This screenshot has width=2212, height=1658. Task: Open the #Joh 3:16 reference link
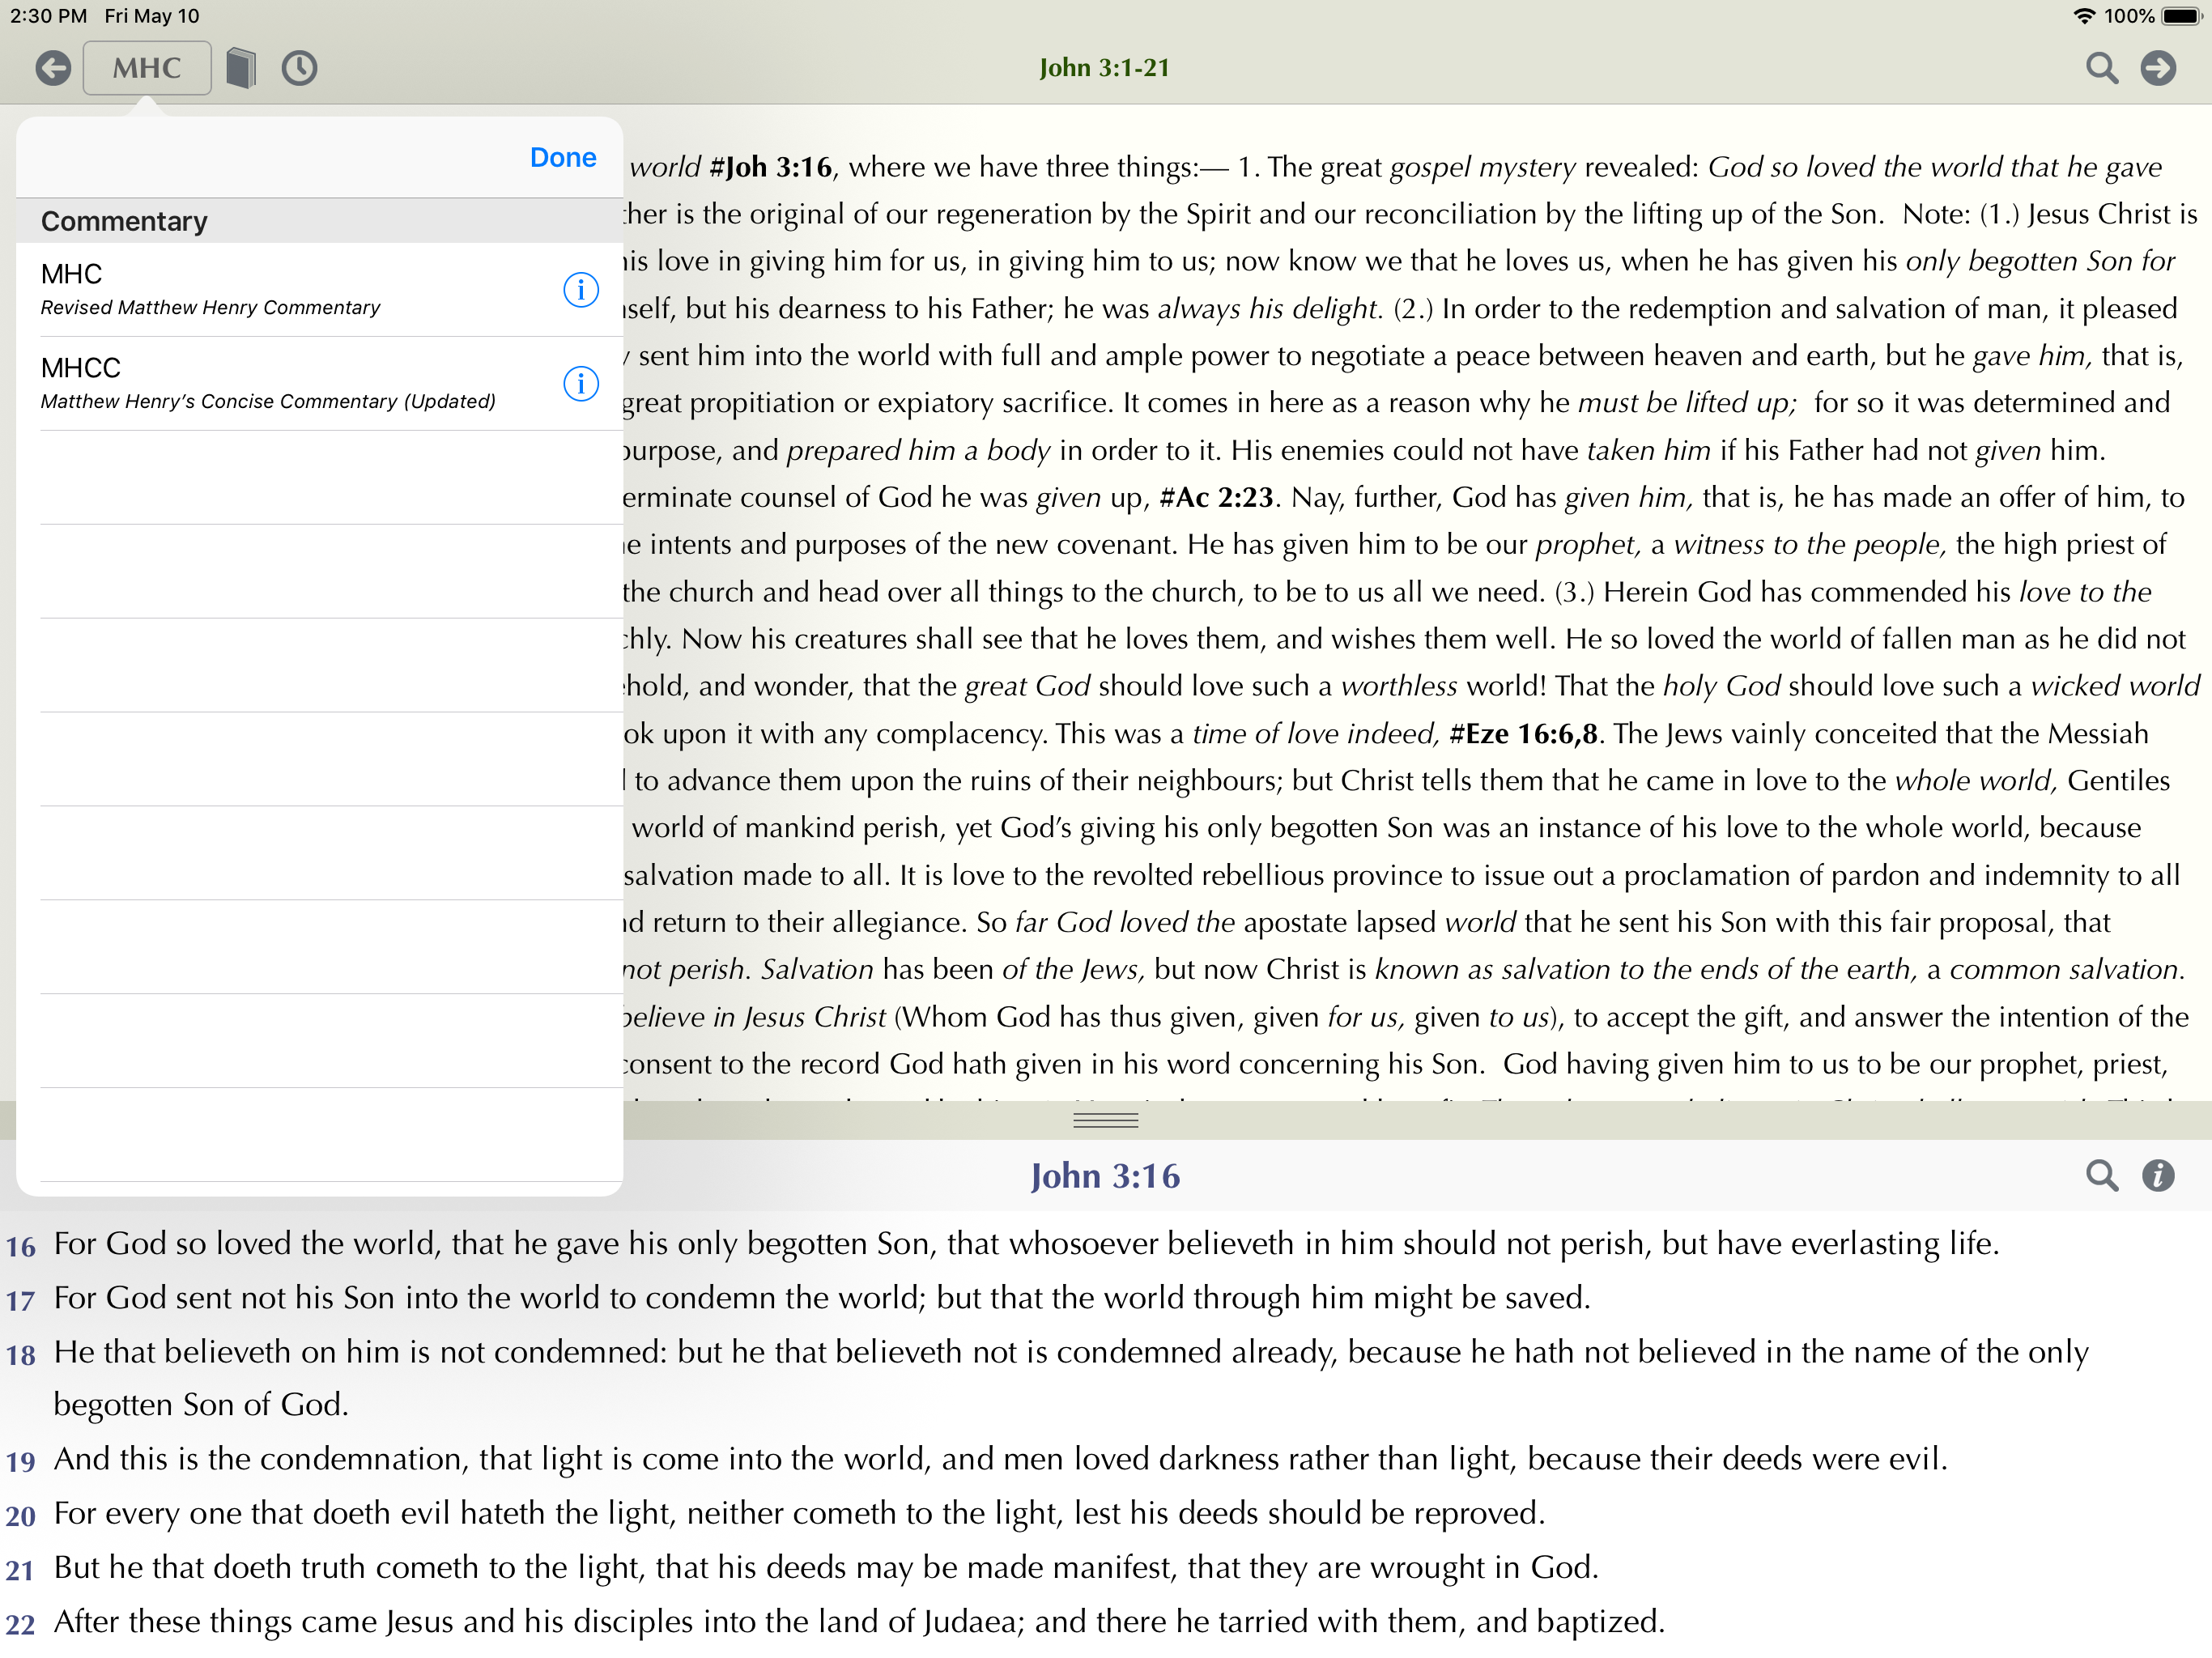click(x=770, y=167)
